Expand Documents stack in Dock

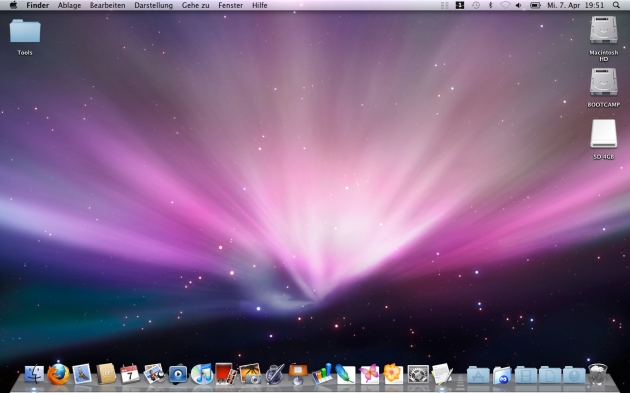[x=550, y=375]
